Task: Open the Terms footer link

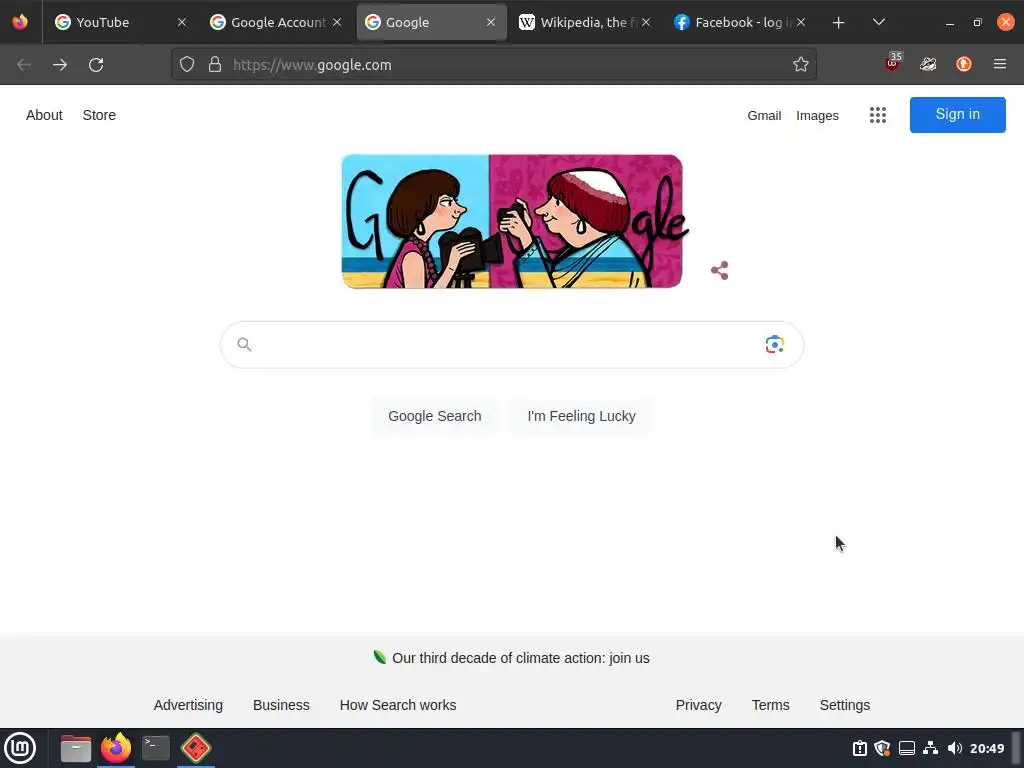Action: pyautogui.click(x=771, y=705)
